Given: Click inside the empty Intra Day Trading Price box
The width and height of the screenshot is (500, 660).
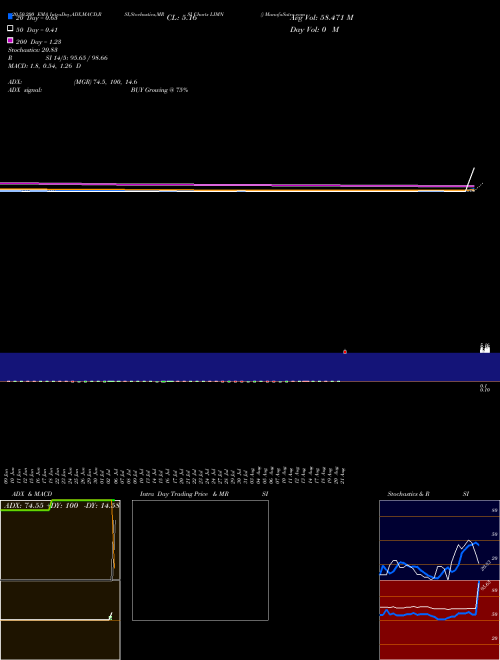Looking at the screenshot, I should [200, 560].
